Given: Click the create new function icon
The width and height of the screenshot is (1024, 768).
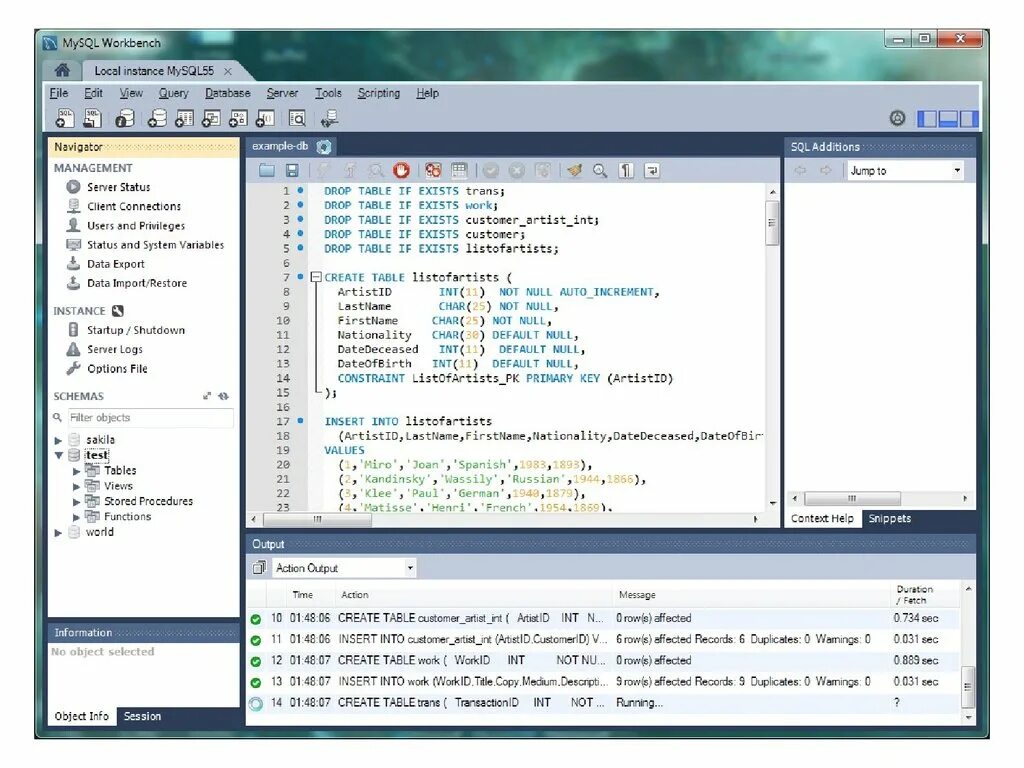Looking at the screenshot, I should (x=264, y=118).
